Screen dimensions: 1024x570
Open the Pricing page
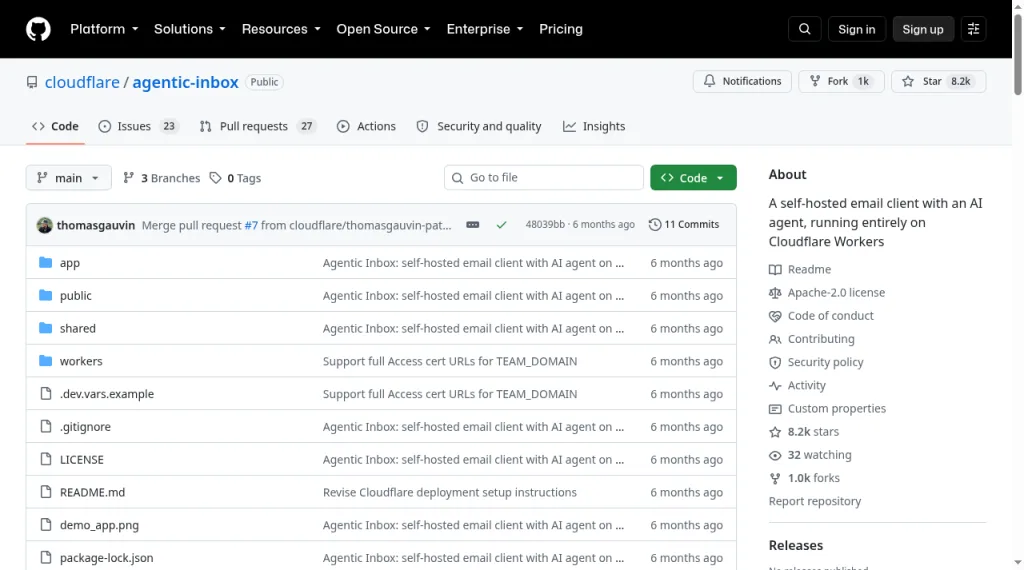561,29
